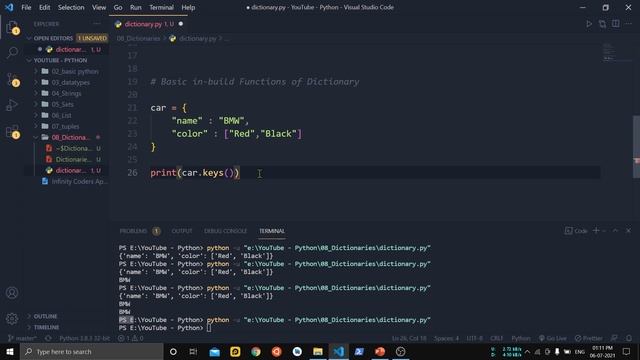Maximize the terminal panel size
This screenshot has width=640, height=360.
615,231
